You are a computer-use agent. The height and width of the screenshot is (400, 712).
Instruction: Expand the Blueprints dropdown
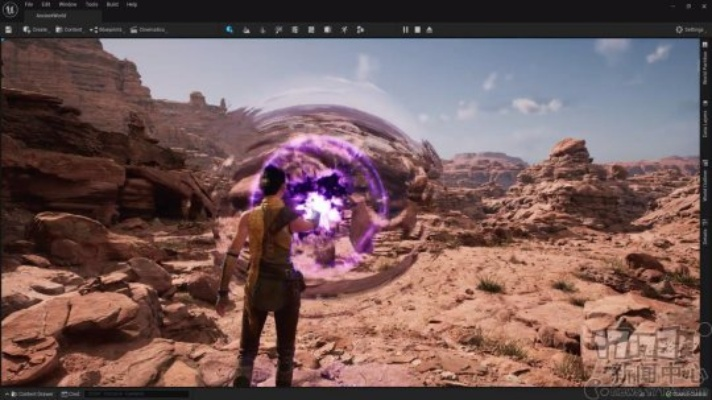click(x=107, y=30)
